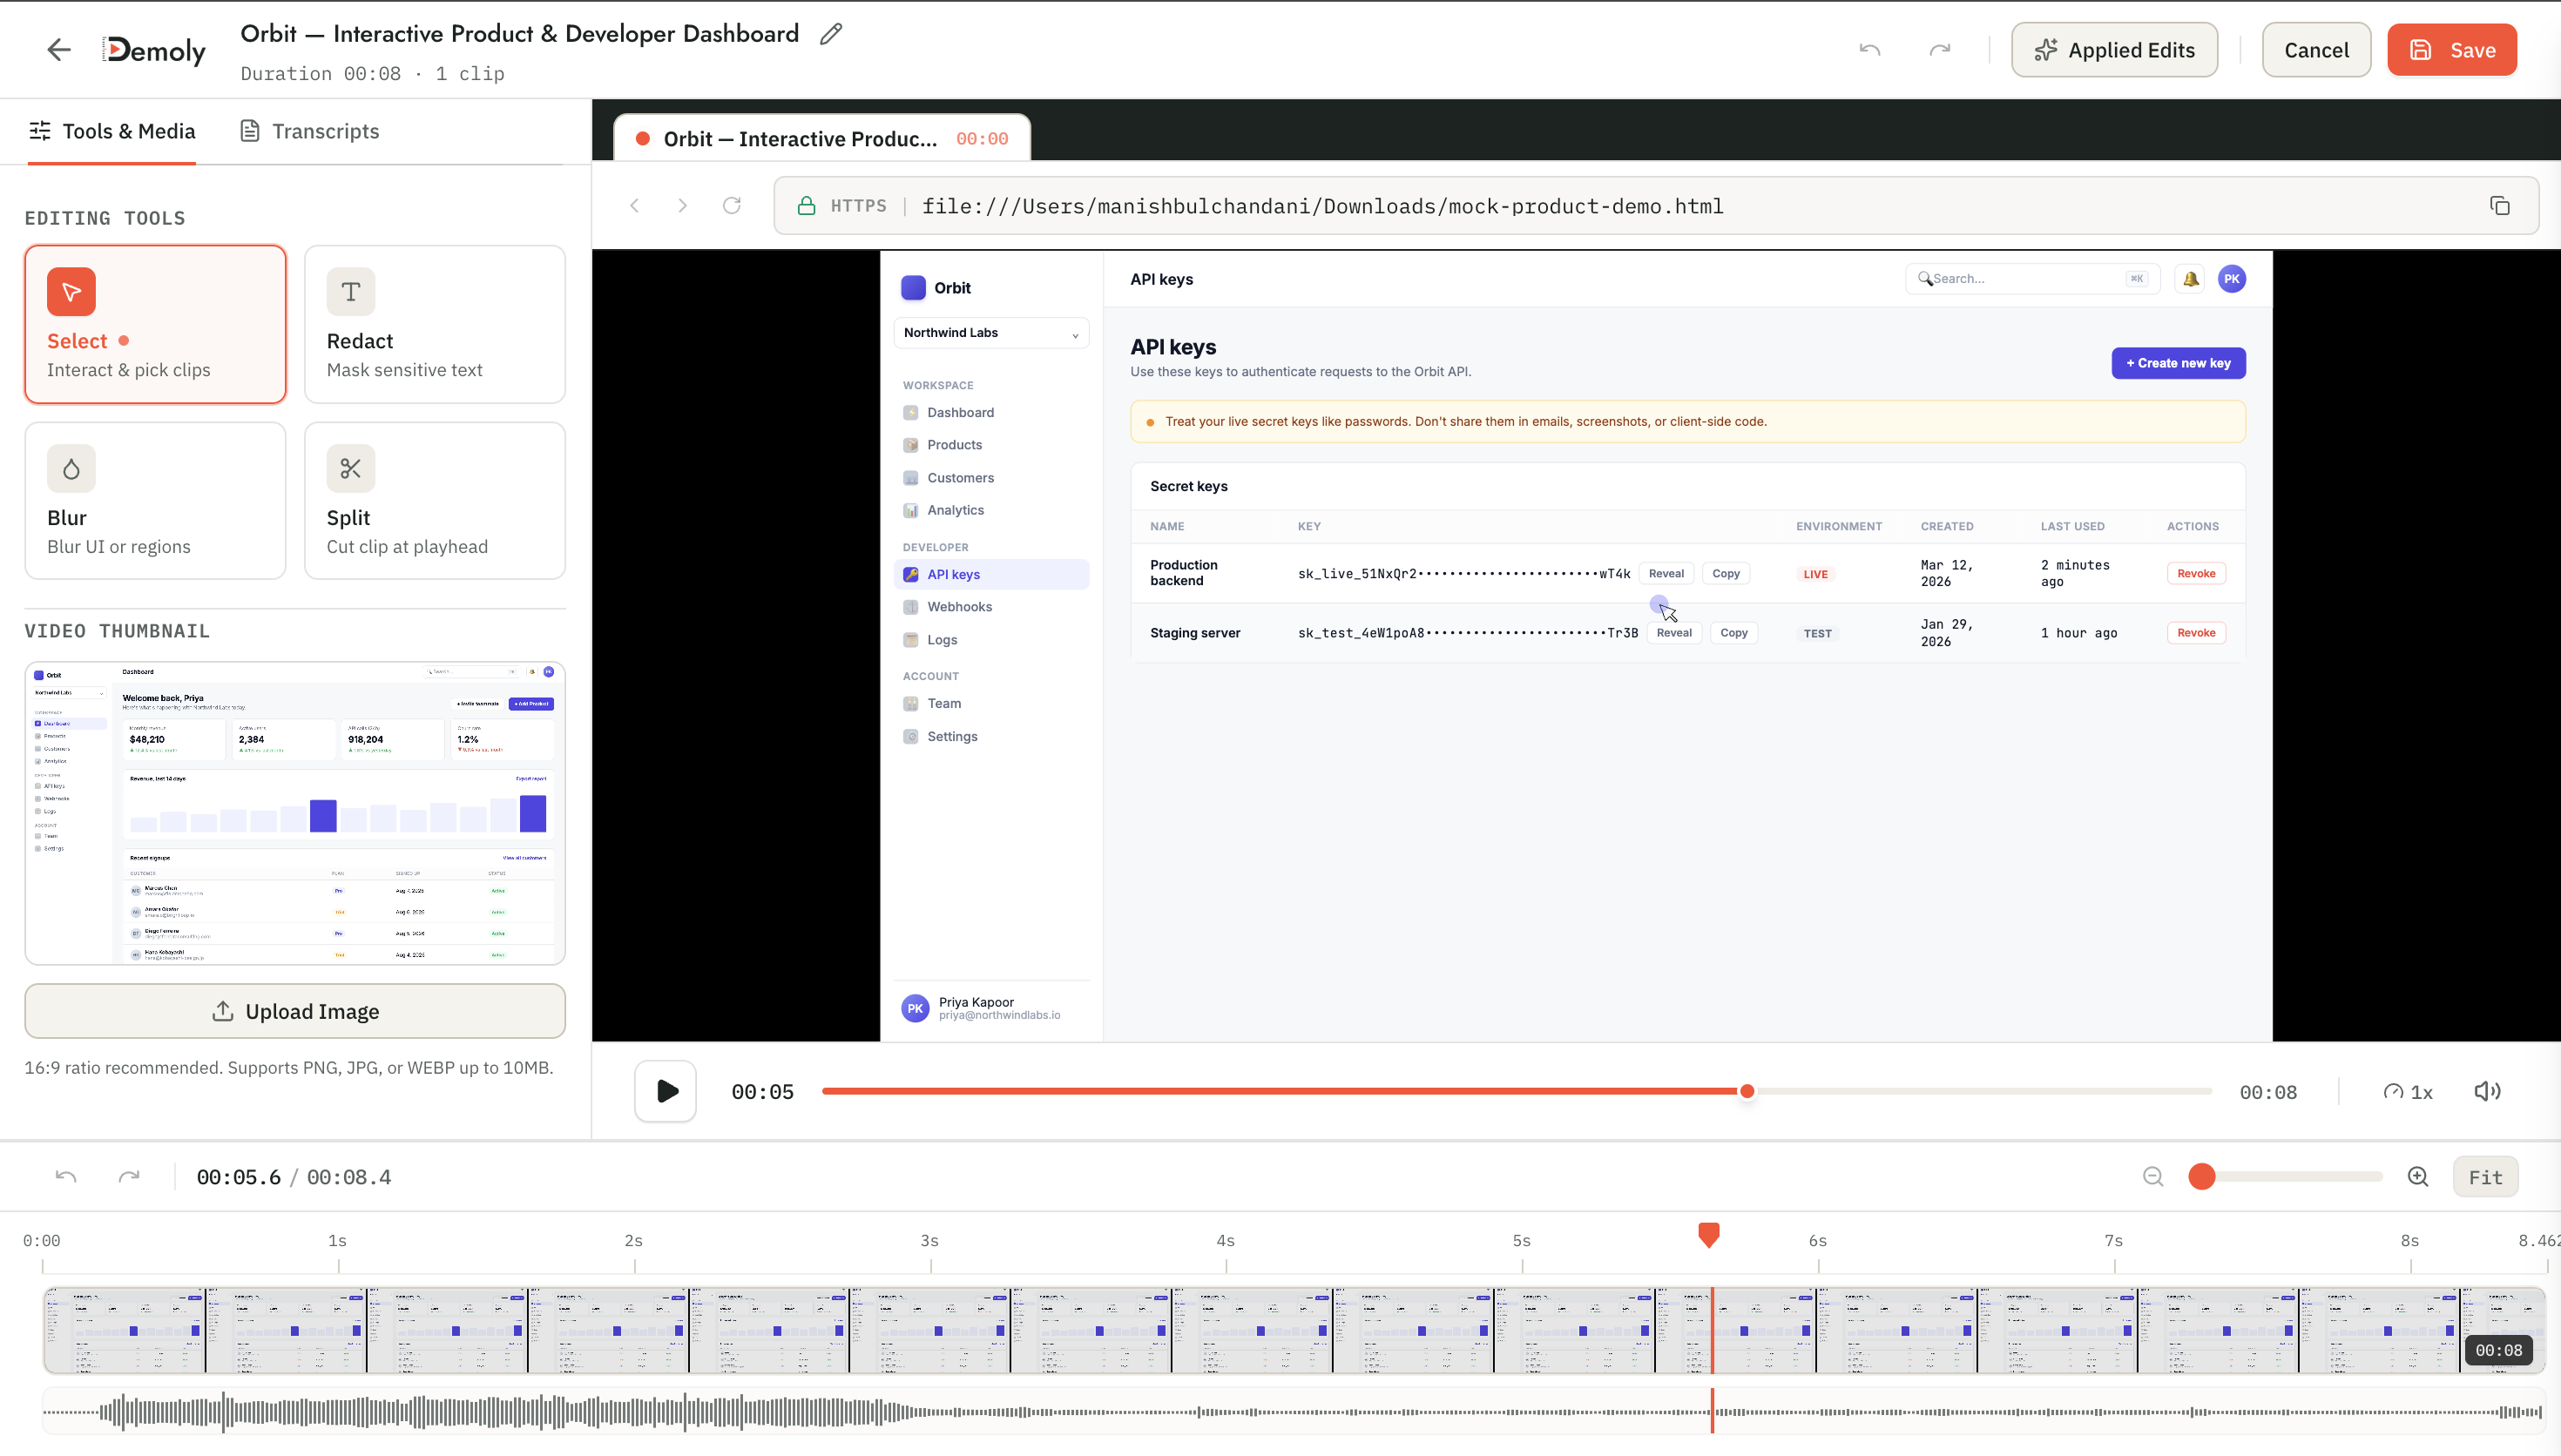Redo in the timeline toolbar
The width and height of the screenshot is (2561, 1456).
[129, 1177]
